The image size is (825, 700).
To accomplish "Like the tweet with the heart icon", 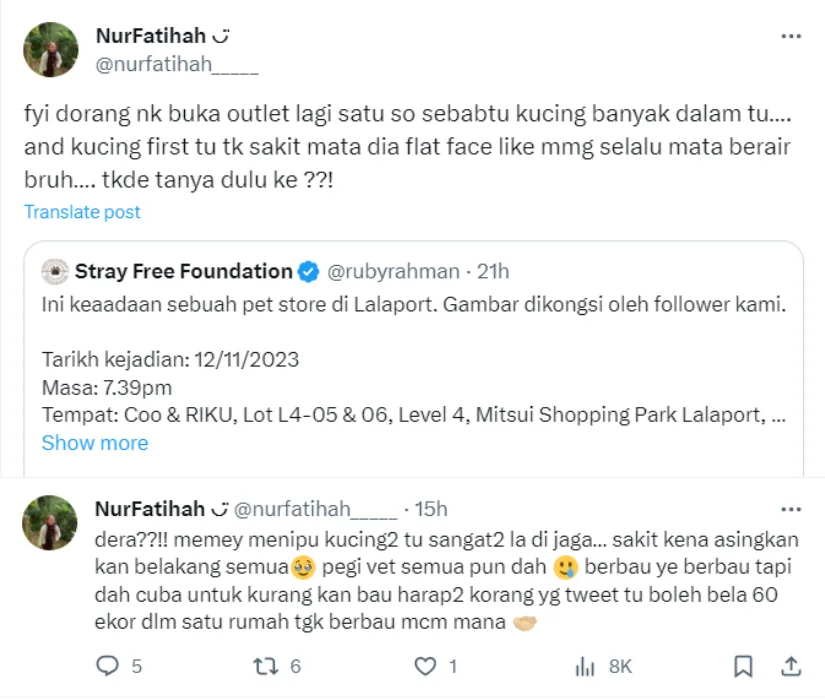I will pyautogui.click(x=426, y=665).
